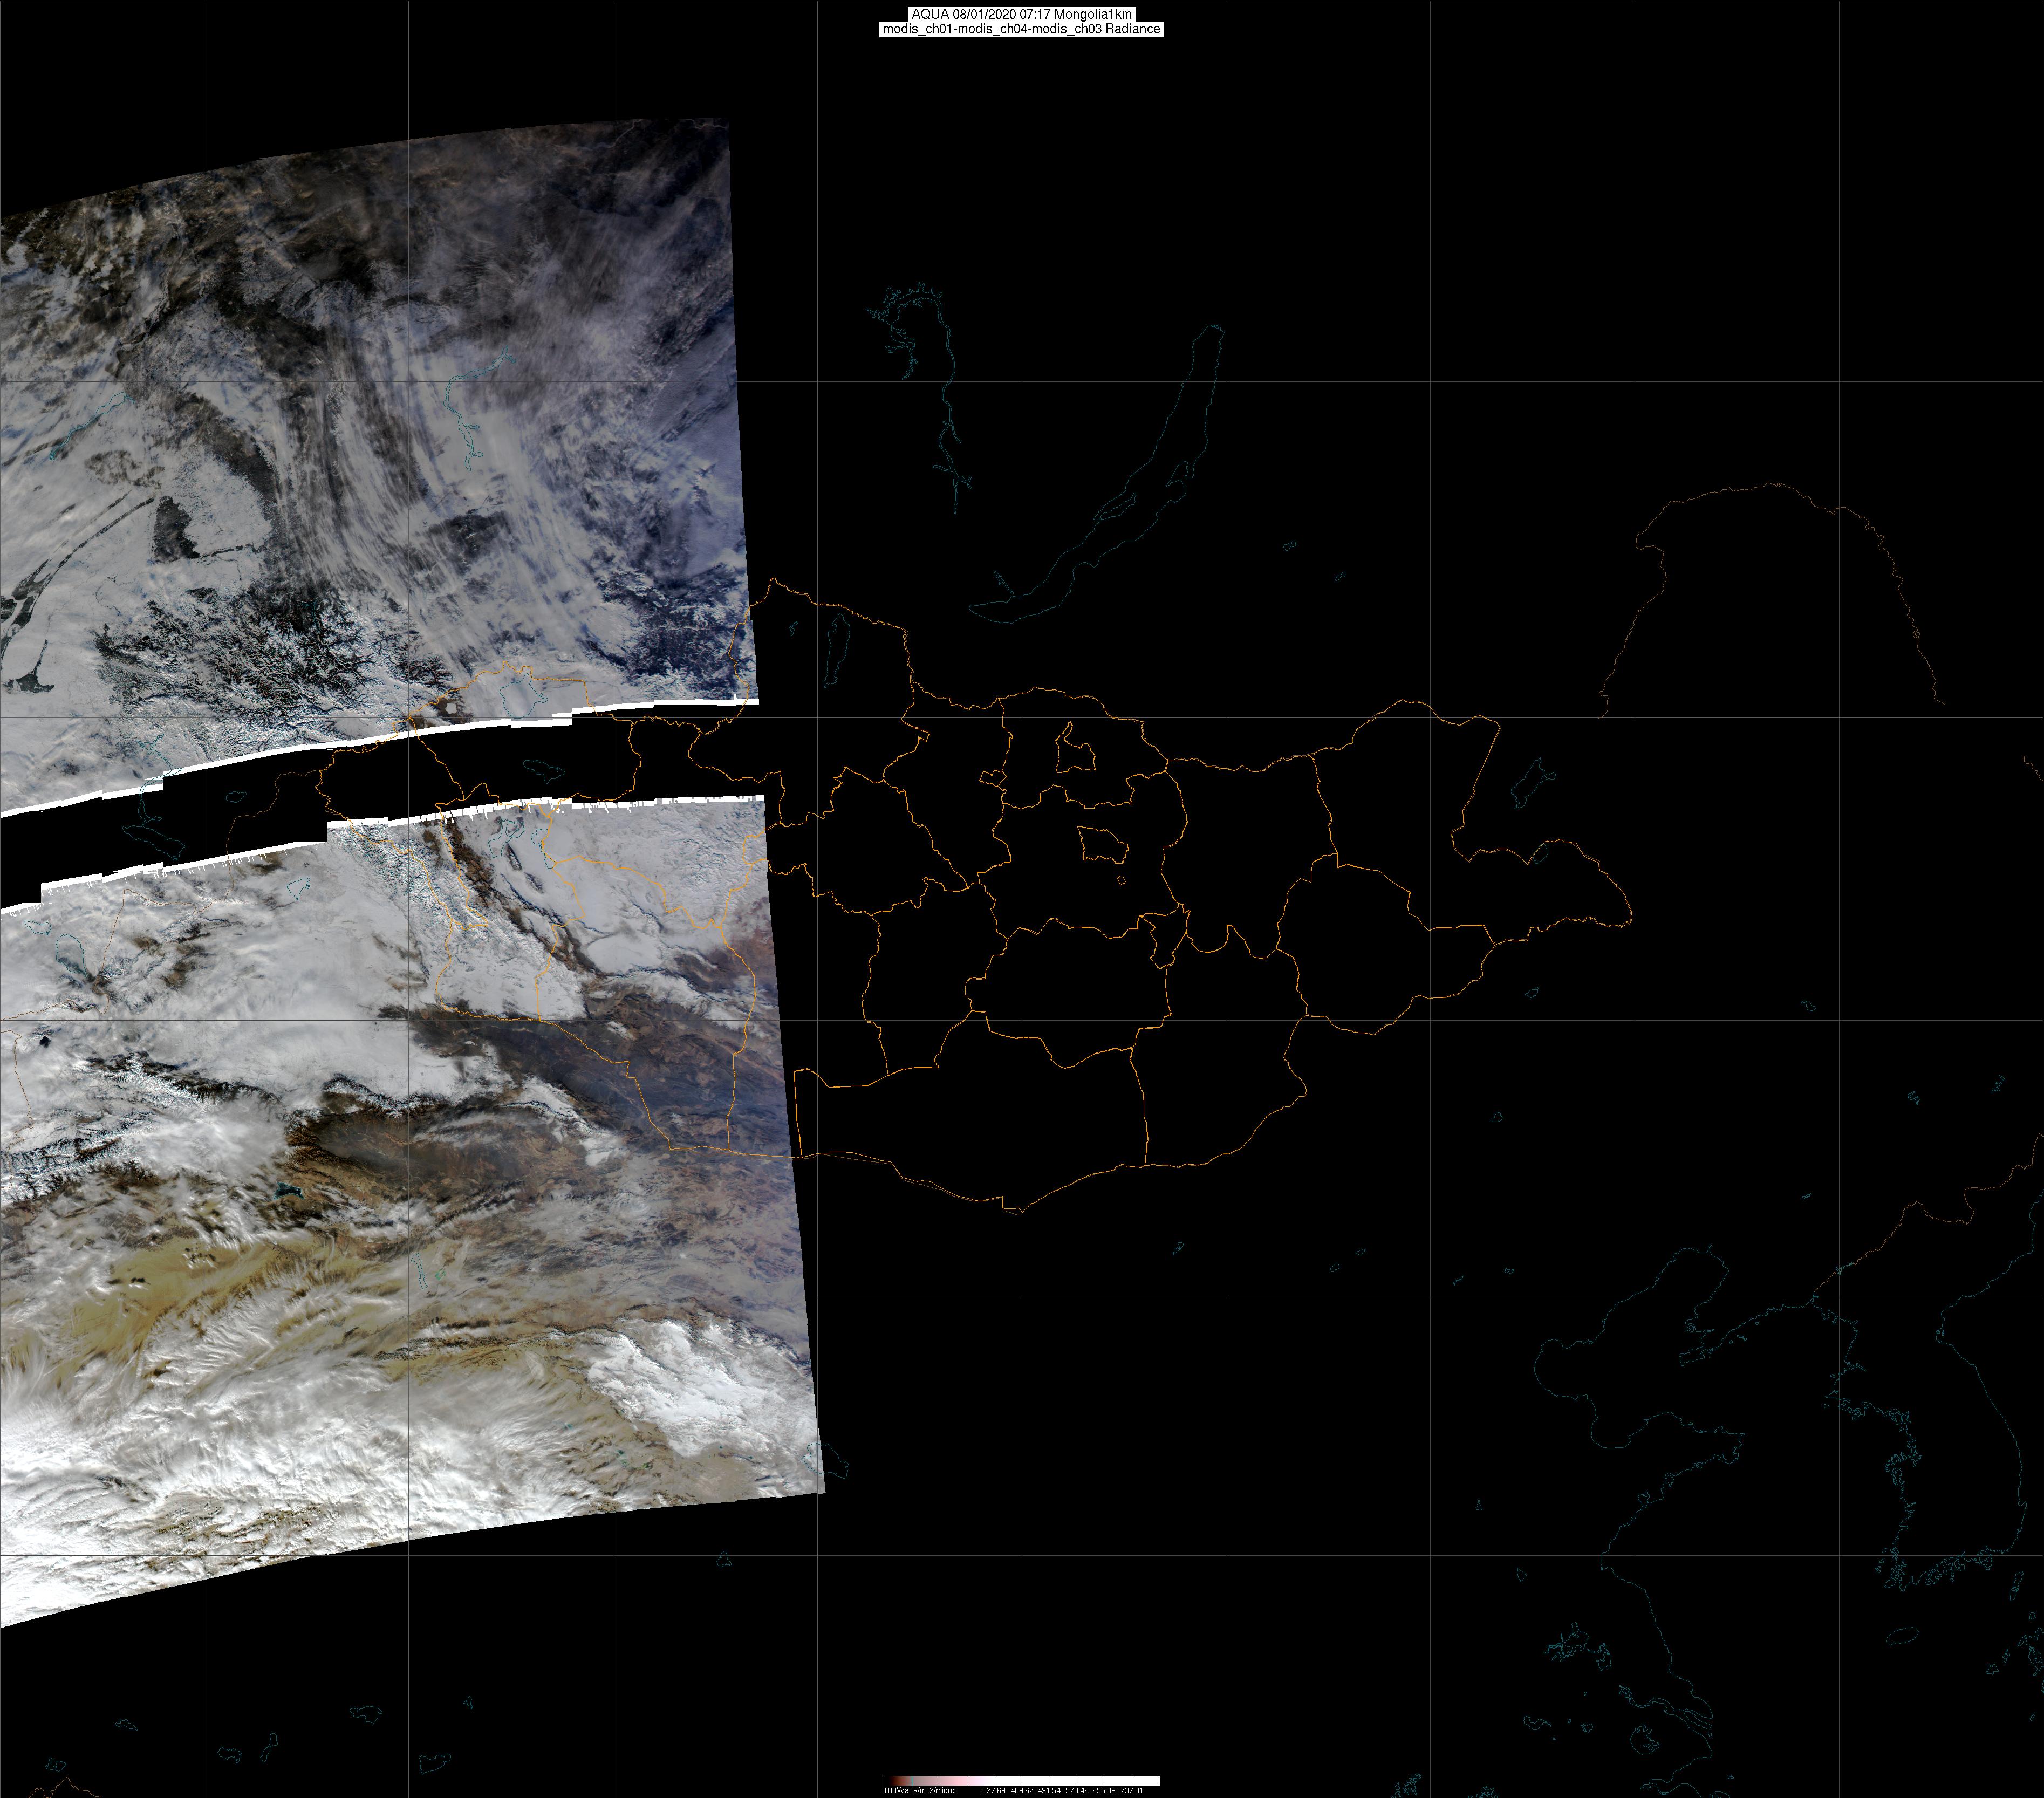
Task: Select the 737.31 value on the color scale
Action: [x=1132, y=1790]
